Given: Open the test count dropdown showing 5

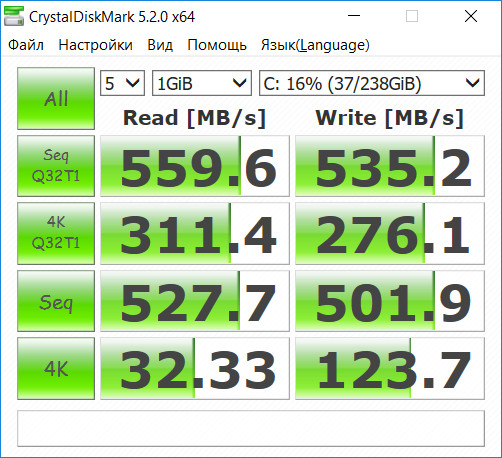Looking at the screenshot, I should coord(122,83).
